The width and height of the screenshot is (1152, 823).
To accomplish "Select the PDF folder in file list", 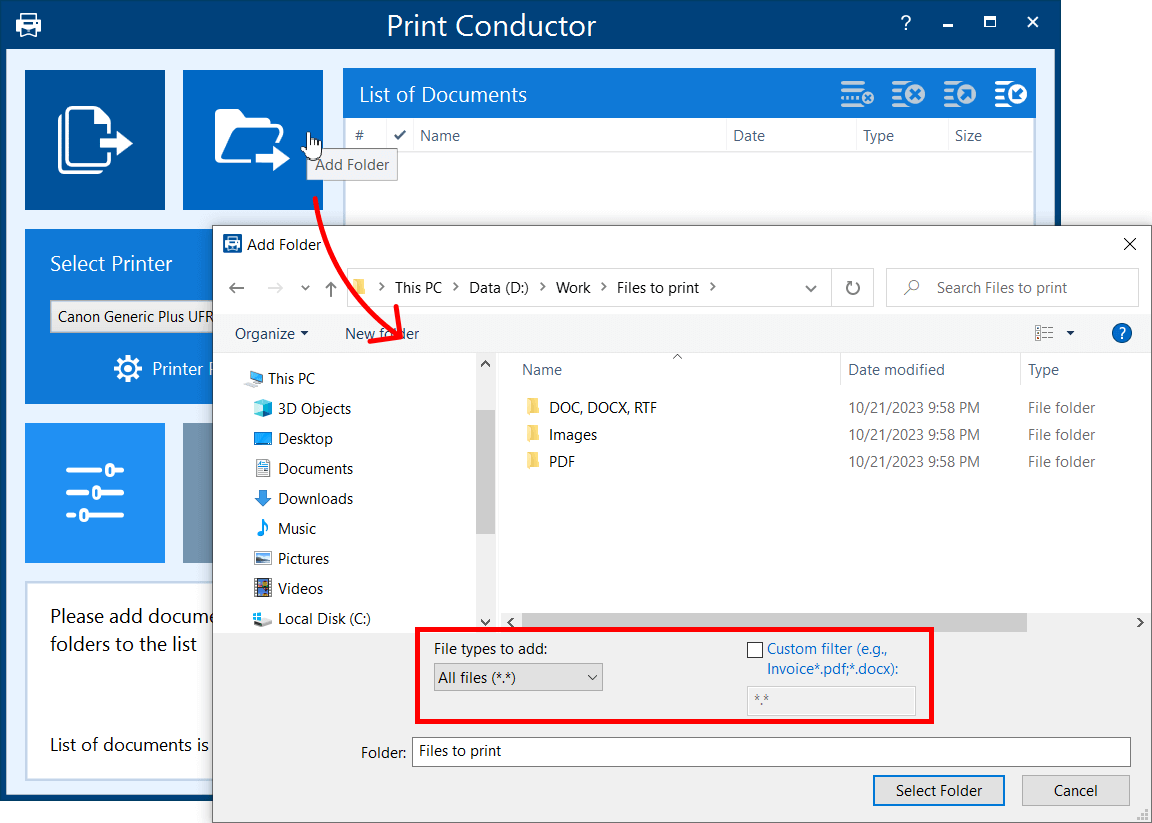I will click(x=561, y=462).
